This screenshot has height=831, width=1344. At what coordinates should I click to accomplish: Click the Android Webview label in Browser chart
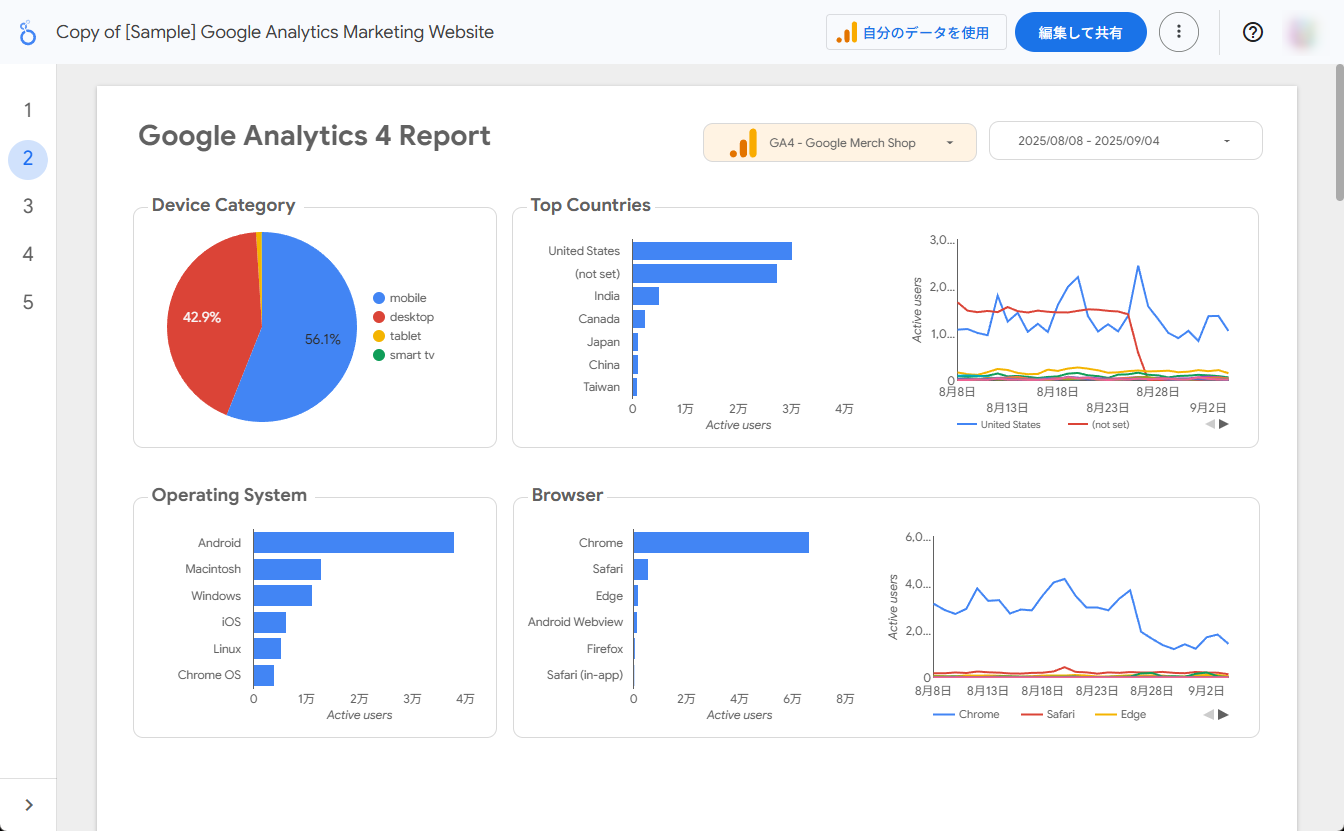(x=575, y=622)
